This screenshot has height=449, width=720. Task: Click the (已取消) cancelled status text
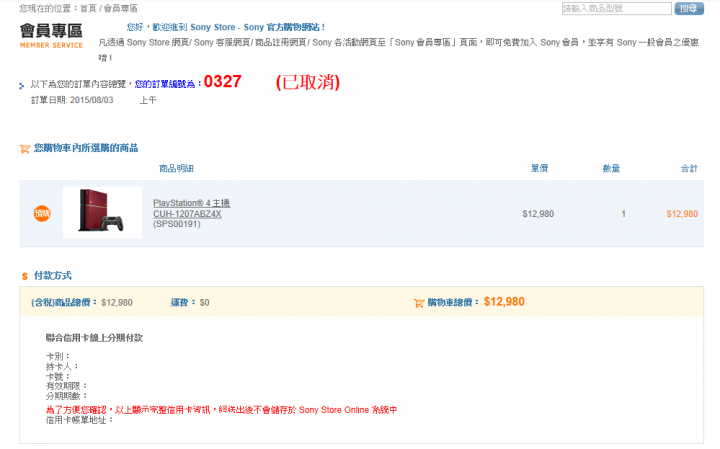(308, 82)
